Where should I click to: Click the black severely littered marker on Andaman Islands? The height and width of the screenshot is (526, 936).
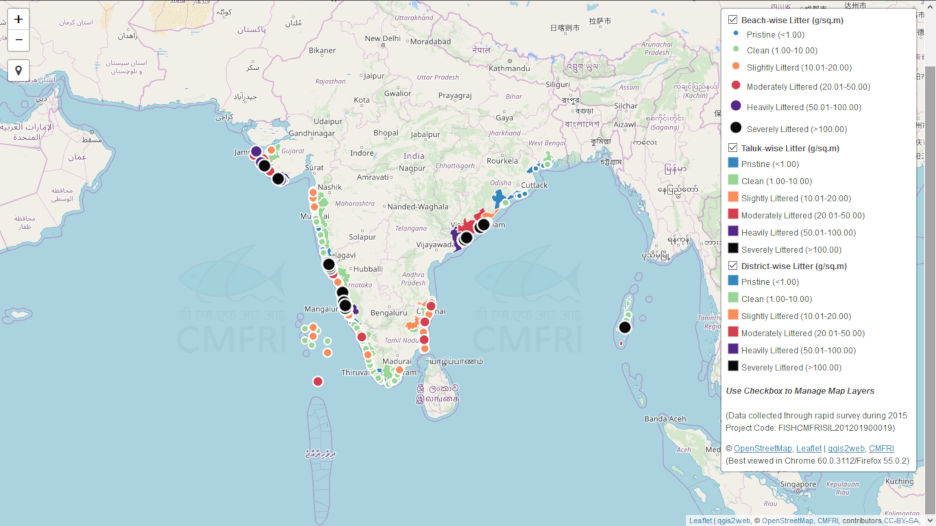pos(624,327)
